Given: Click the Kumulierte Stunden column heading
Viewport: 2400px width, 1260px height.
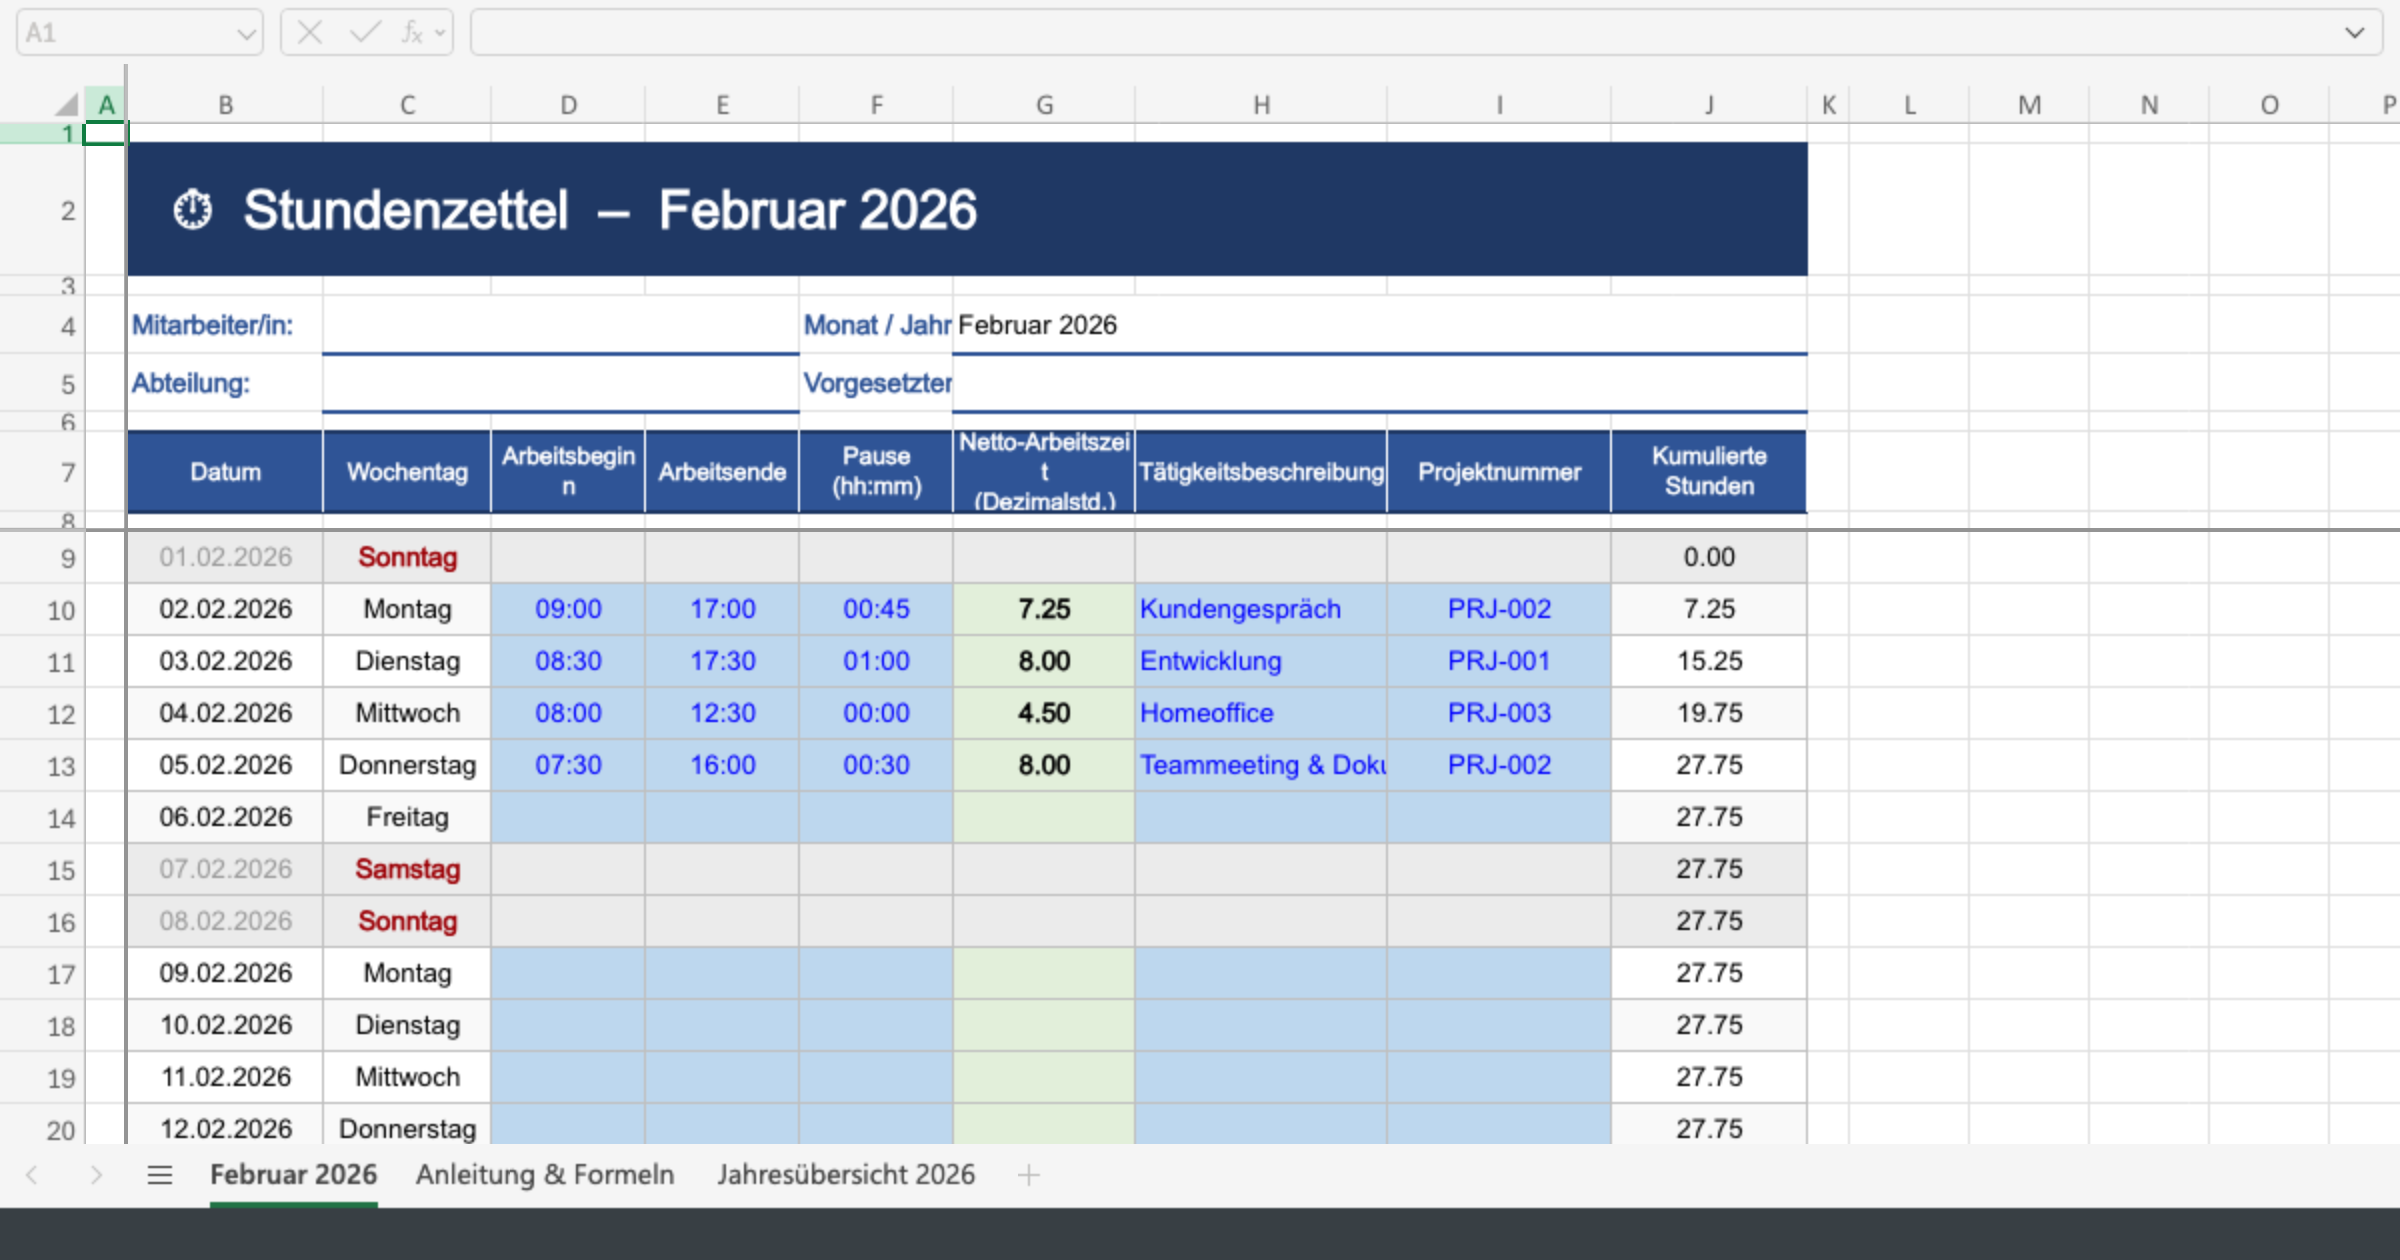Looking at the screenshot, I should pos(1709,472).
